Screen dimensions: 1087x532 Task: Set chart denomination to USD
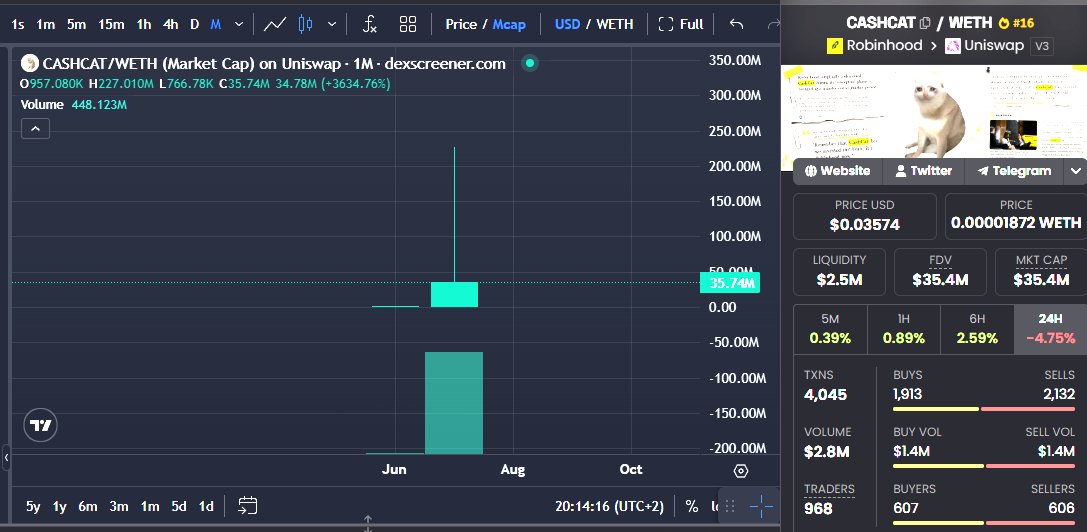pos(568,24)
